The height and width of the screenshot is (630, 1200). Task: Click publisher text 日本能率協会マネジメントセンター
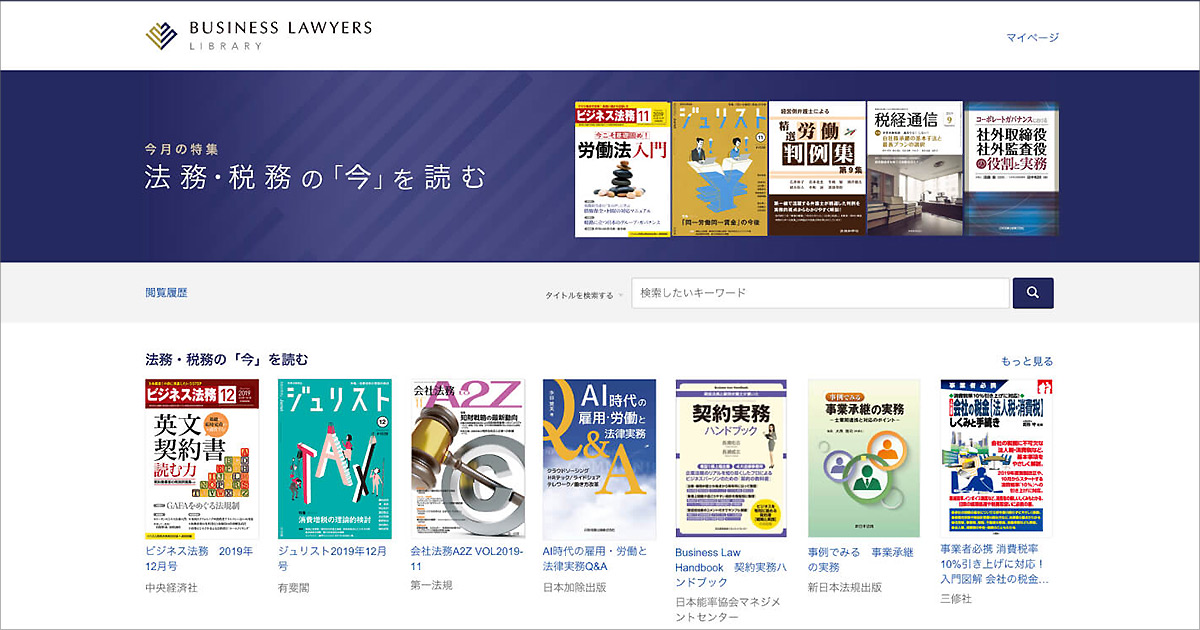pyautogui.click(x=728, y=610)
